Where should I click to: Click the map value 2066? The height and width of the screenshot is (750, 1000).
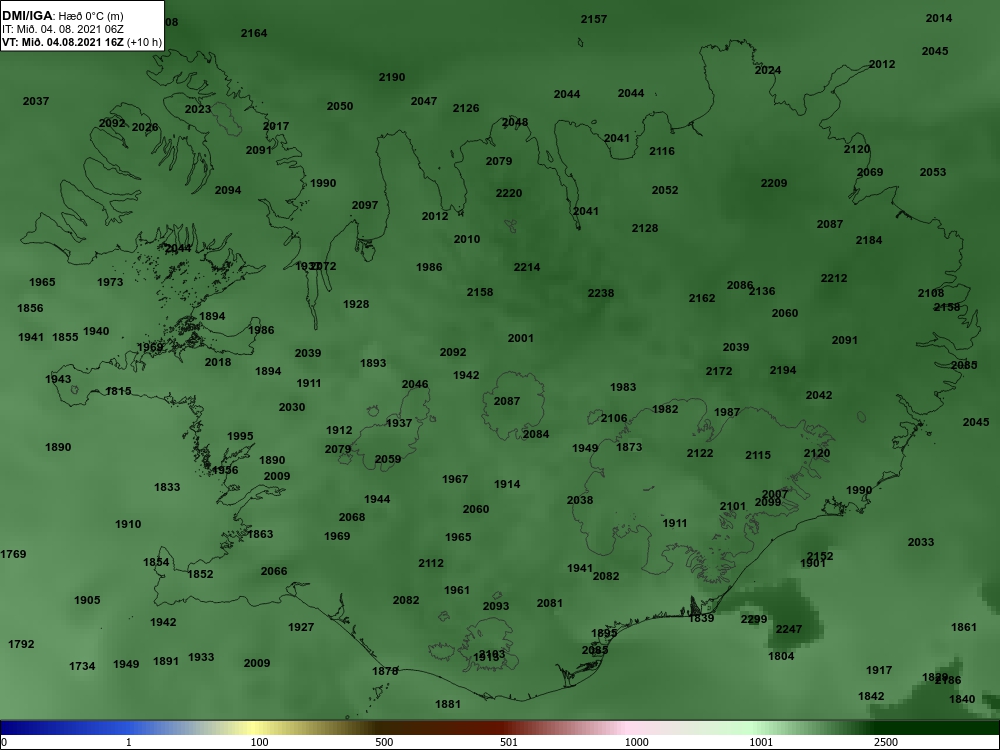click(x=274, y=571)
